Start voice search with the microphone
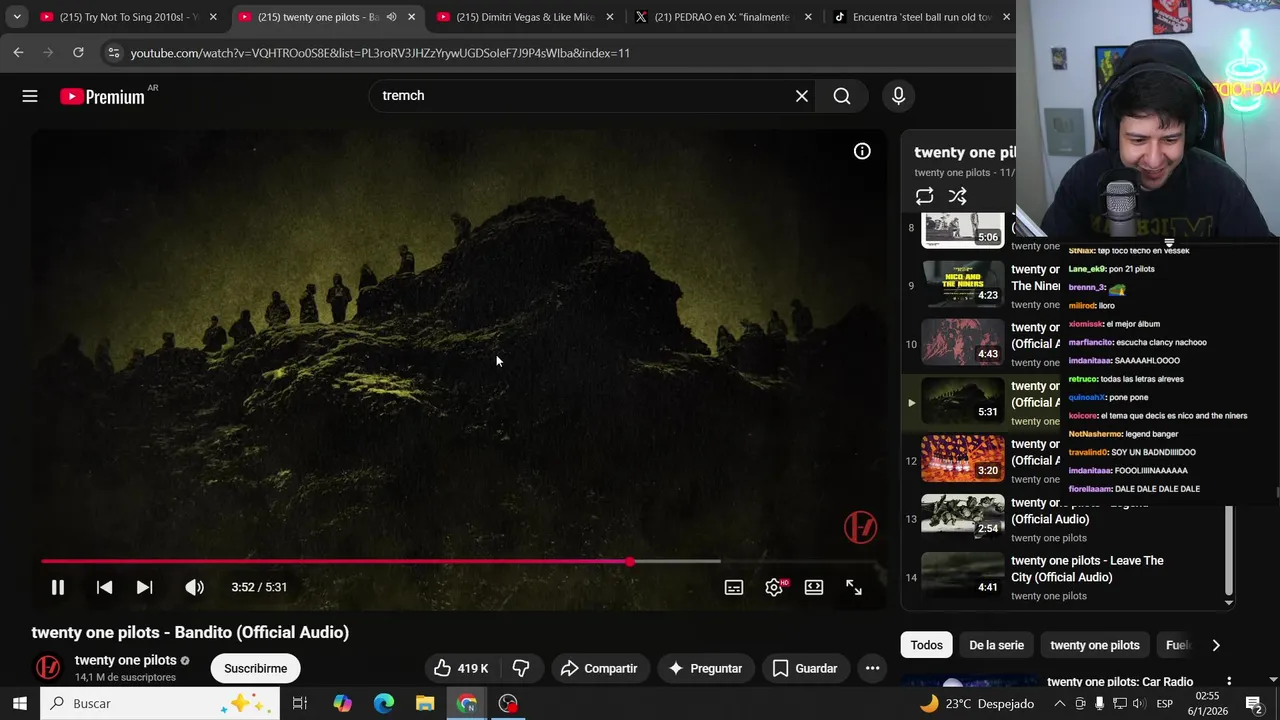Image resolution: width=1280 pixels, height=720 pixels. coord(898,96)
